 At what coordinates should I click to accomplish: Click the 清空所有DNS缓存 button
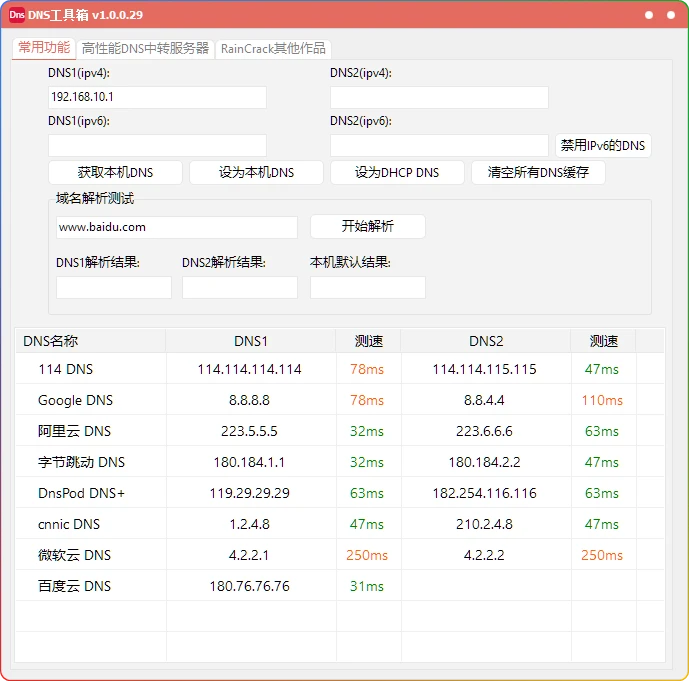point(538,173)
